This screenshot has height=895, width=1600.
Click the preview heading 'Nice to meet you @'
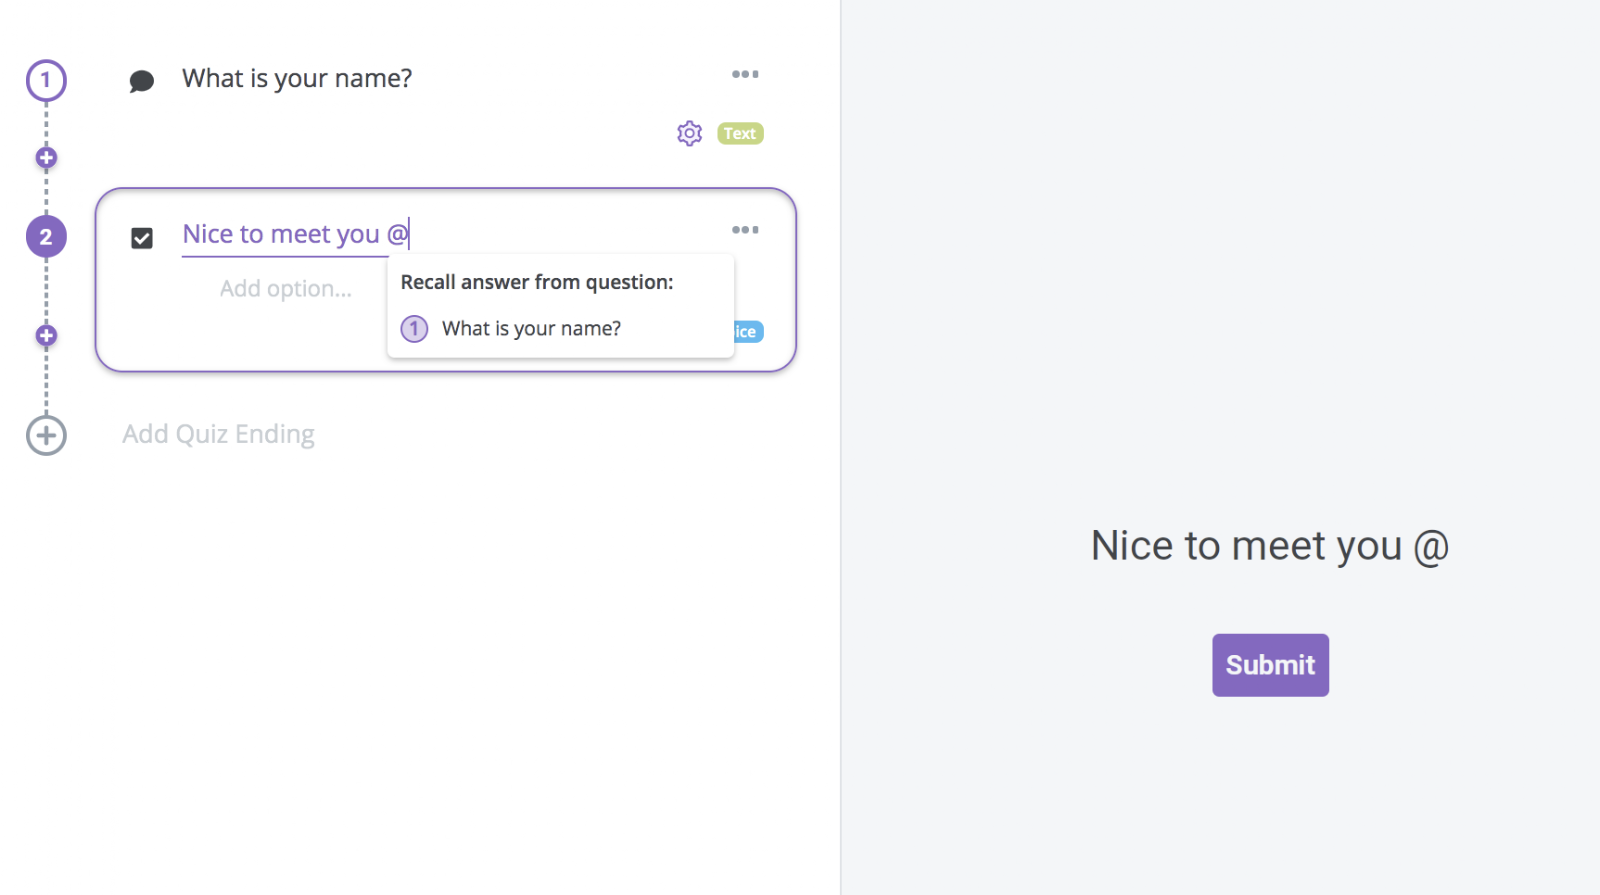tap(1270, 547)
